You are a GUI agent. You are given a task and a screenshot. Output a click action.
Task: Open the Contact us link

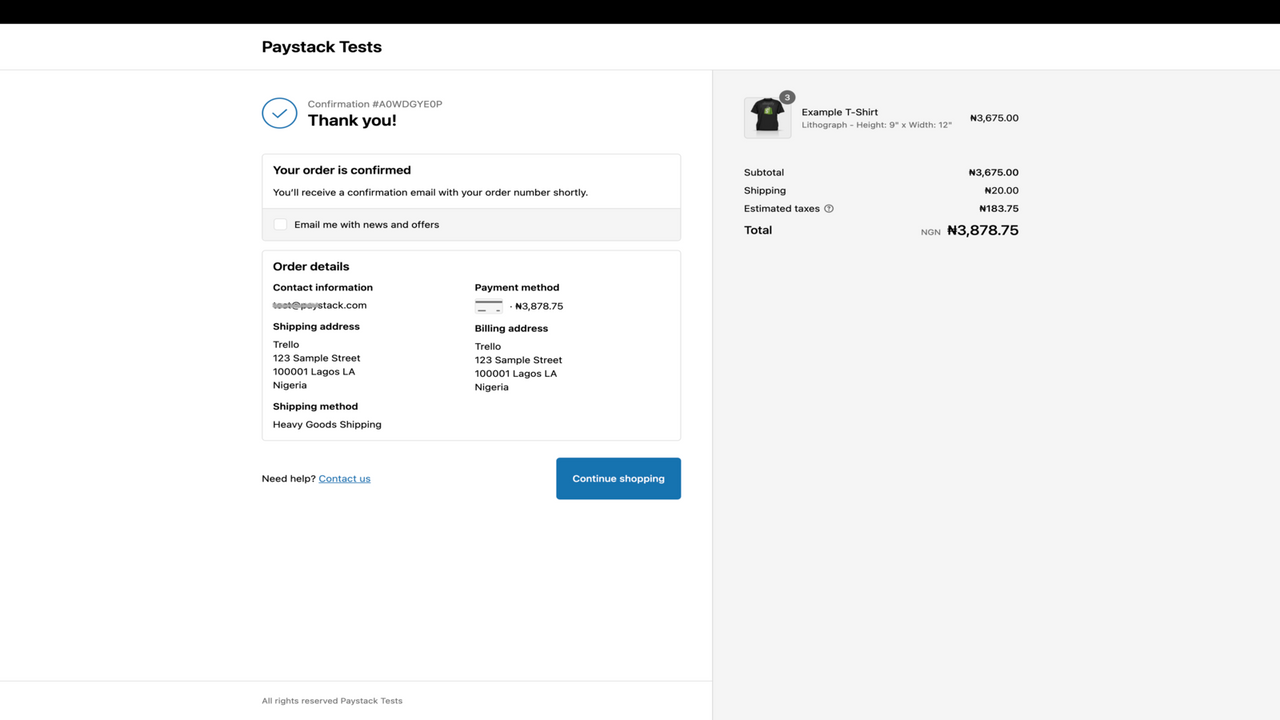click(345, 479)
